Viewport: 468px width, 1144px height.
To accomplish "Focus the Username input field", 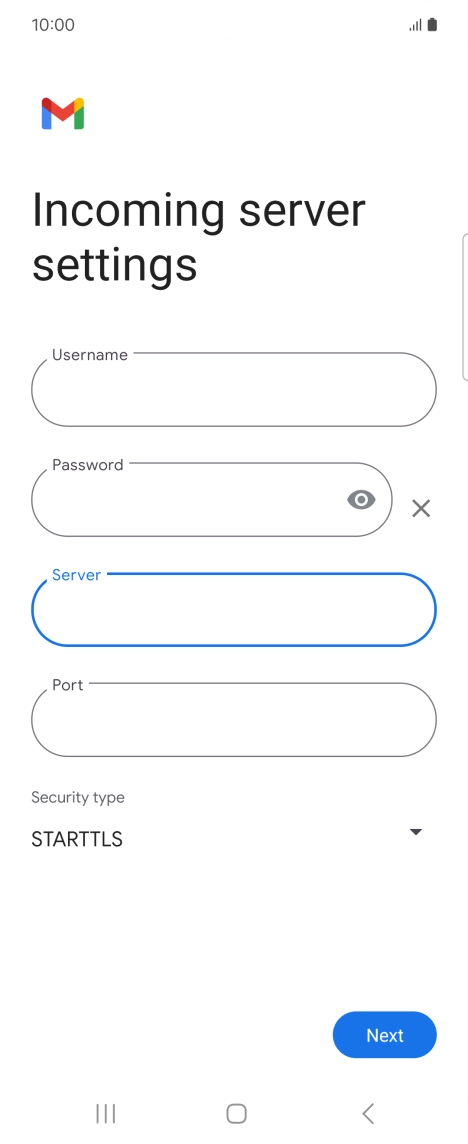I will coord(234,390).
